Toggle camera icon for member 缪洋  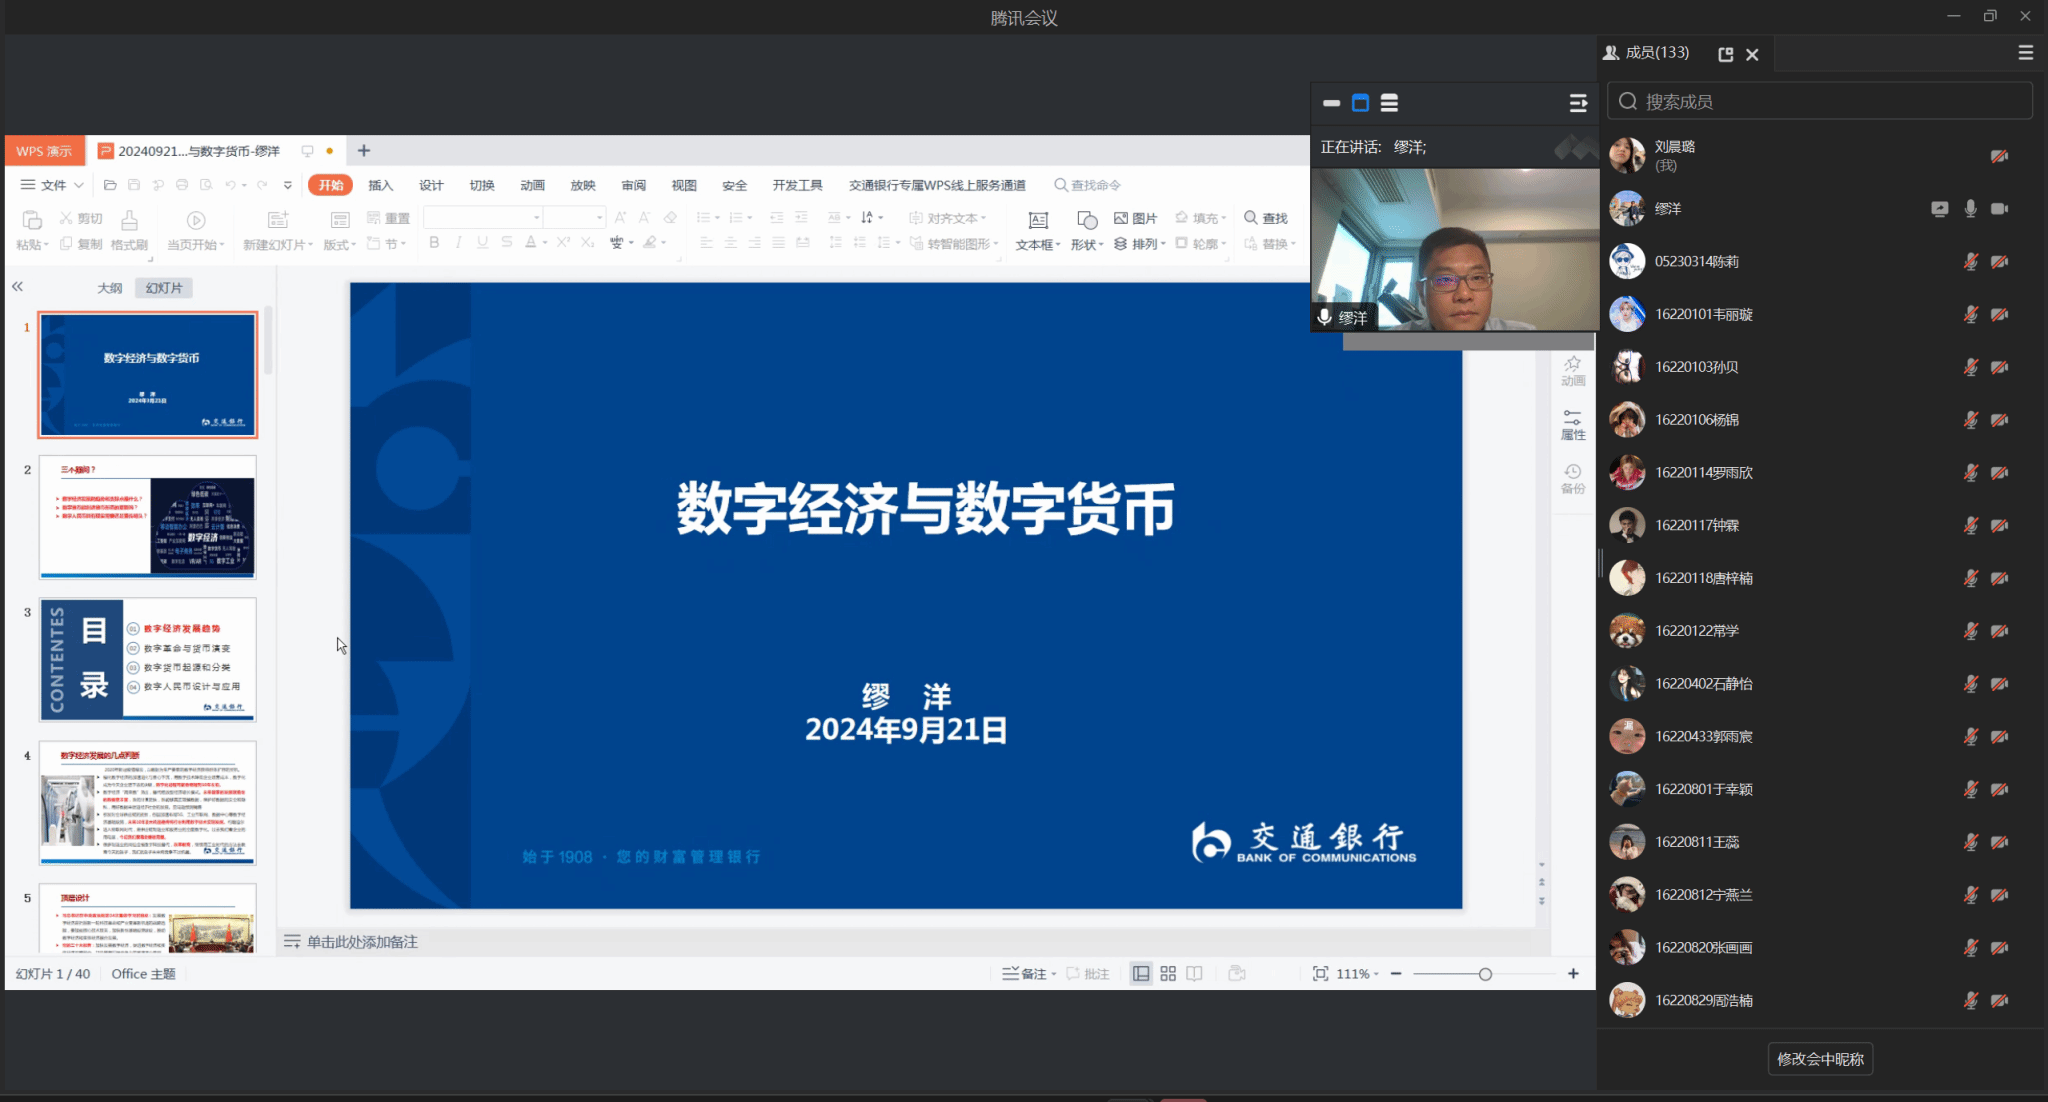pyautogui.click(x=1999, y=208)
